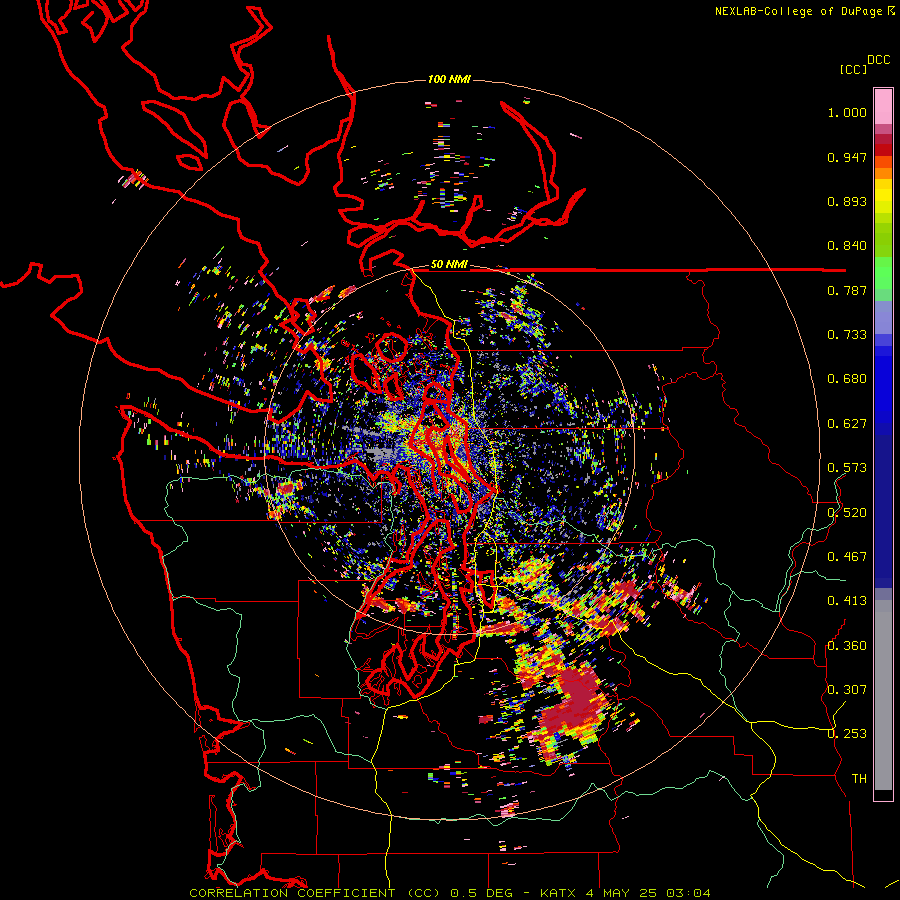Select the 0.947 scale value
Viewport: 900px width, 900px height.
(x=847, y=157)
